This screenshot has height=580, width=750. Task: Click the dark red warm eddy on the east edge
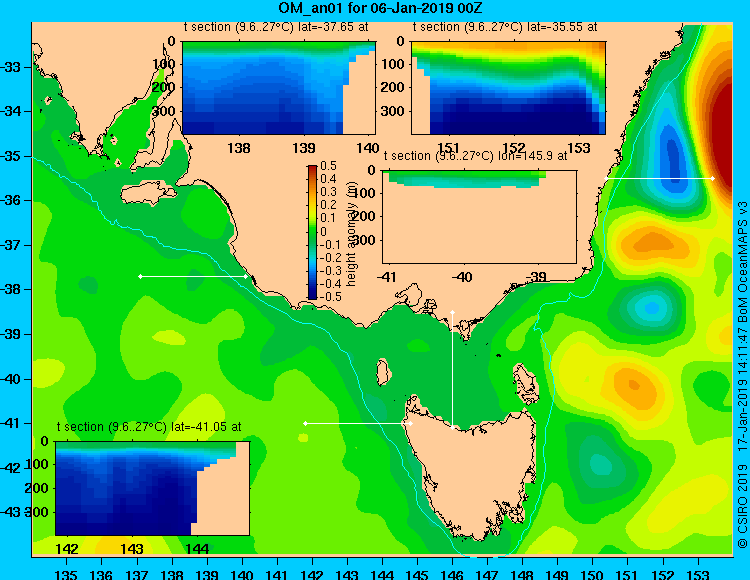point(723,139)
